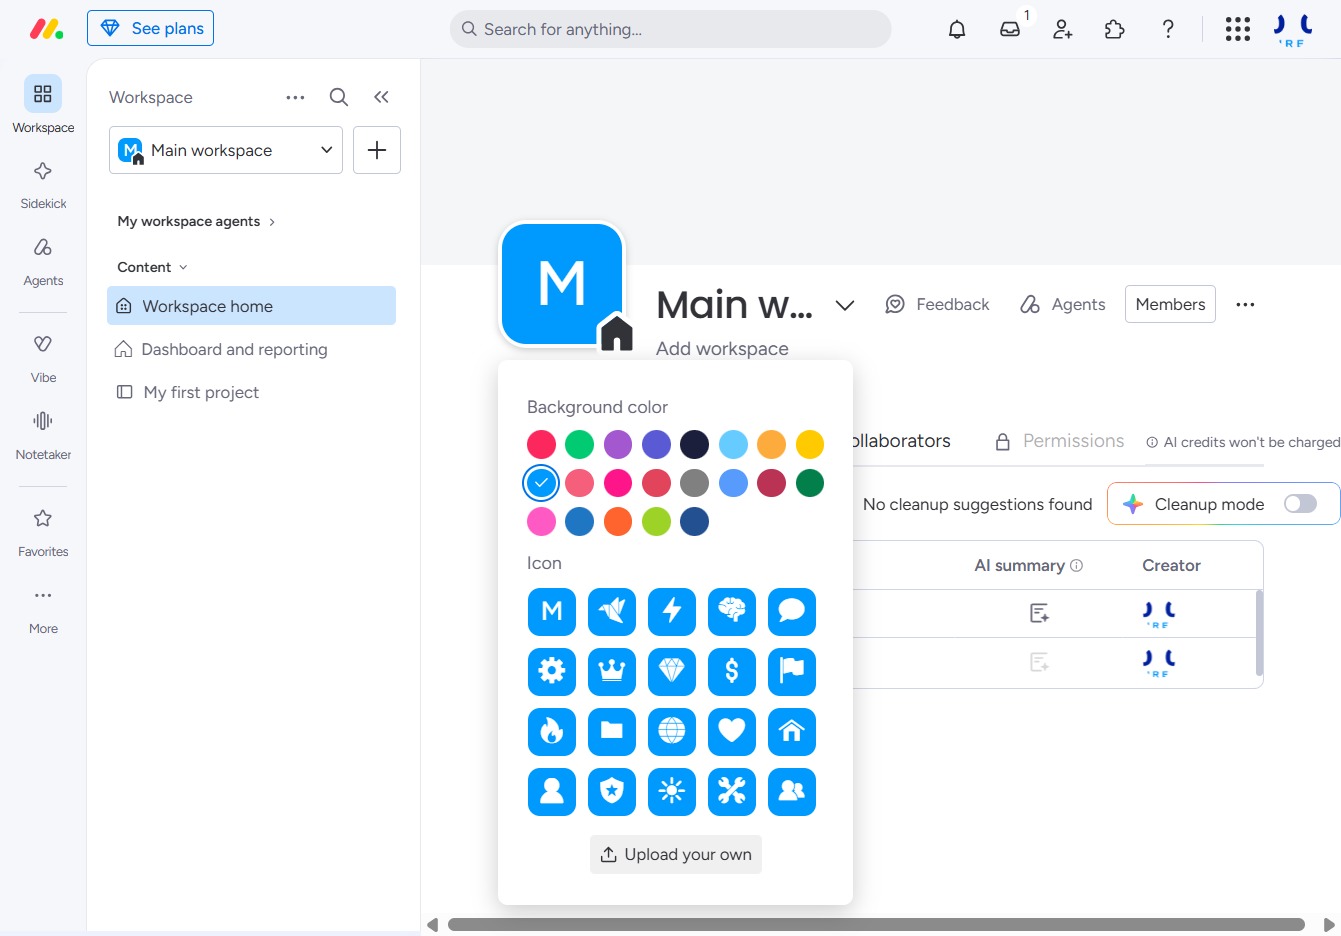1341x936 pixels.
Task: Open Sidekick from the left rail
Action: tap(43, 184)
